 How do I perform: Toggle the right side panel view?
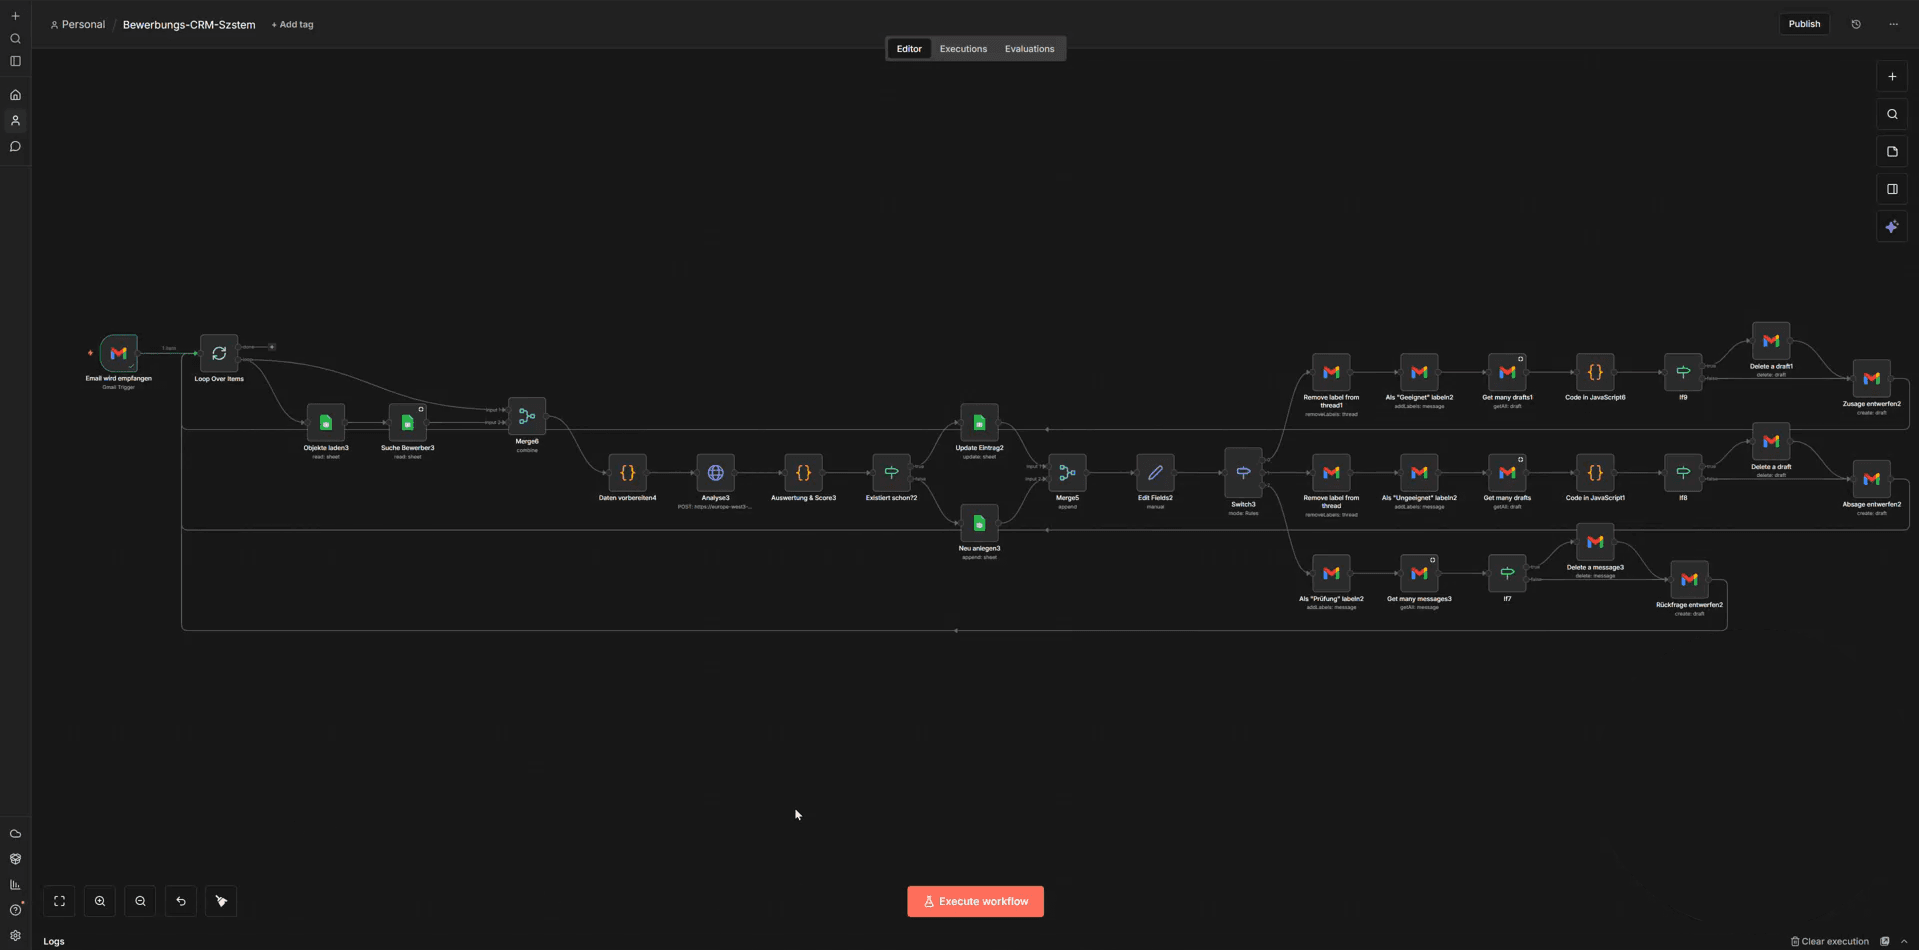click(x=1892, y=189)
